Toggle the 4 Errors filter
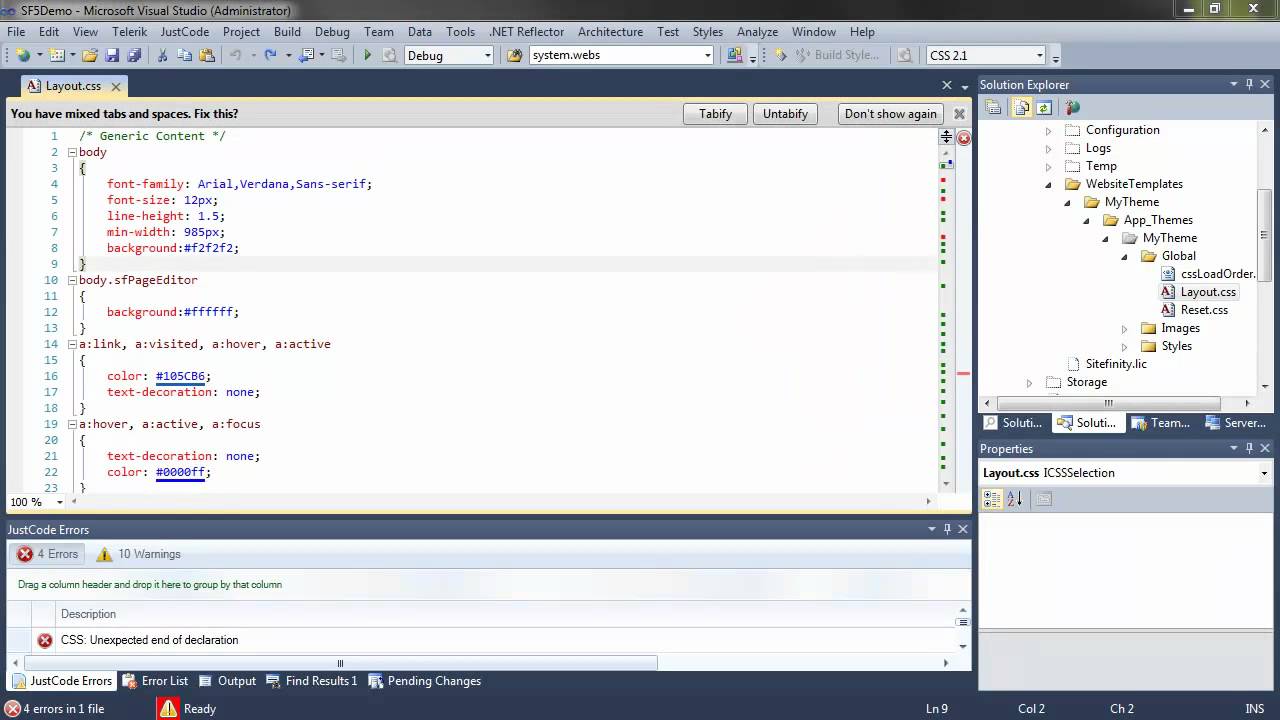This screenshot has height=720, width=1280. point(47,554)
